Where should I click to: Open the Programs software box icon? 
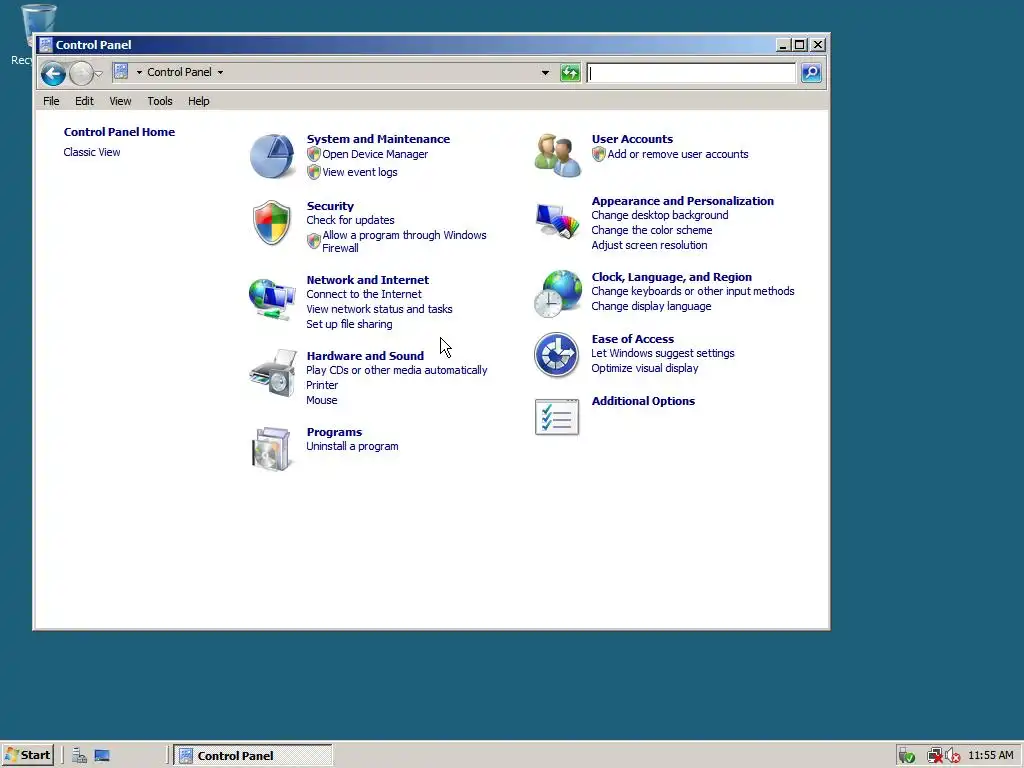pyautogui.click(x=272, y=449)
